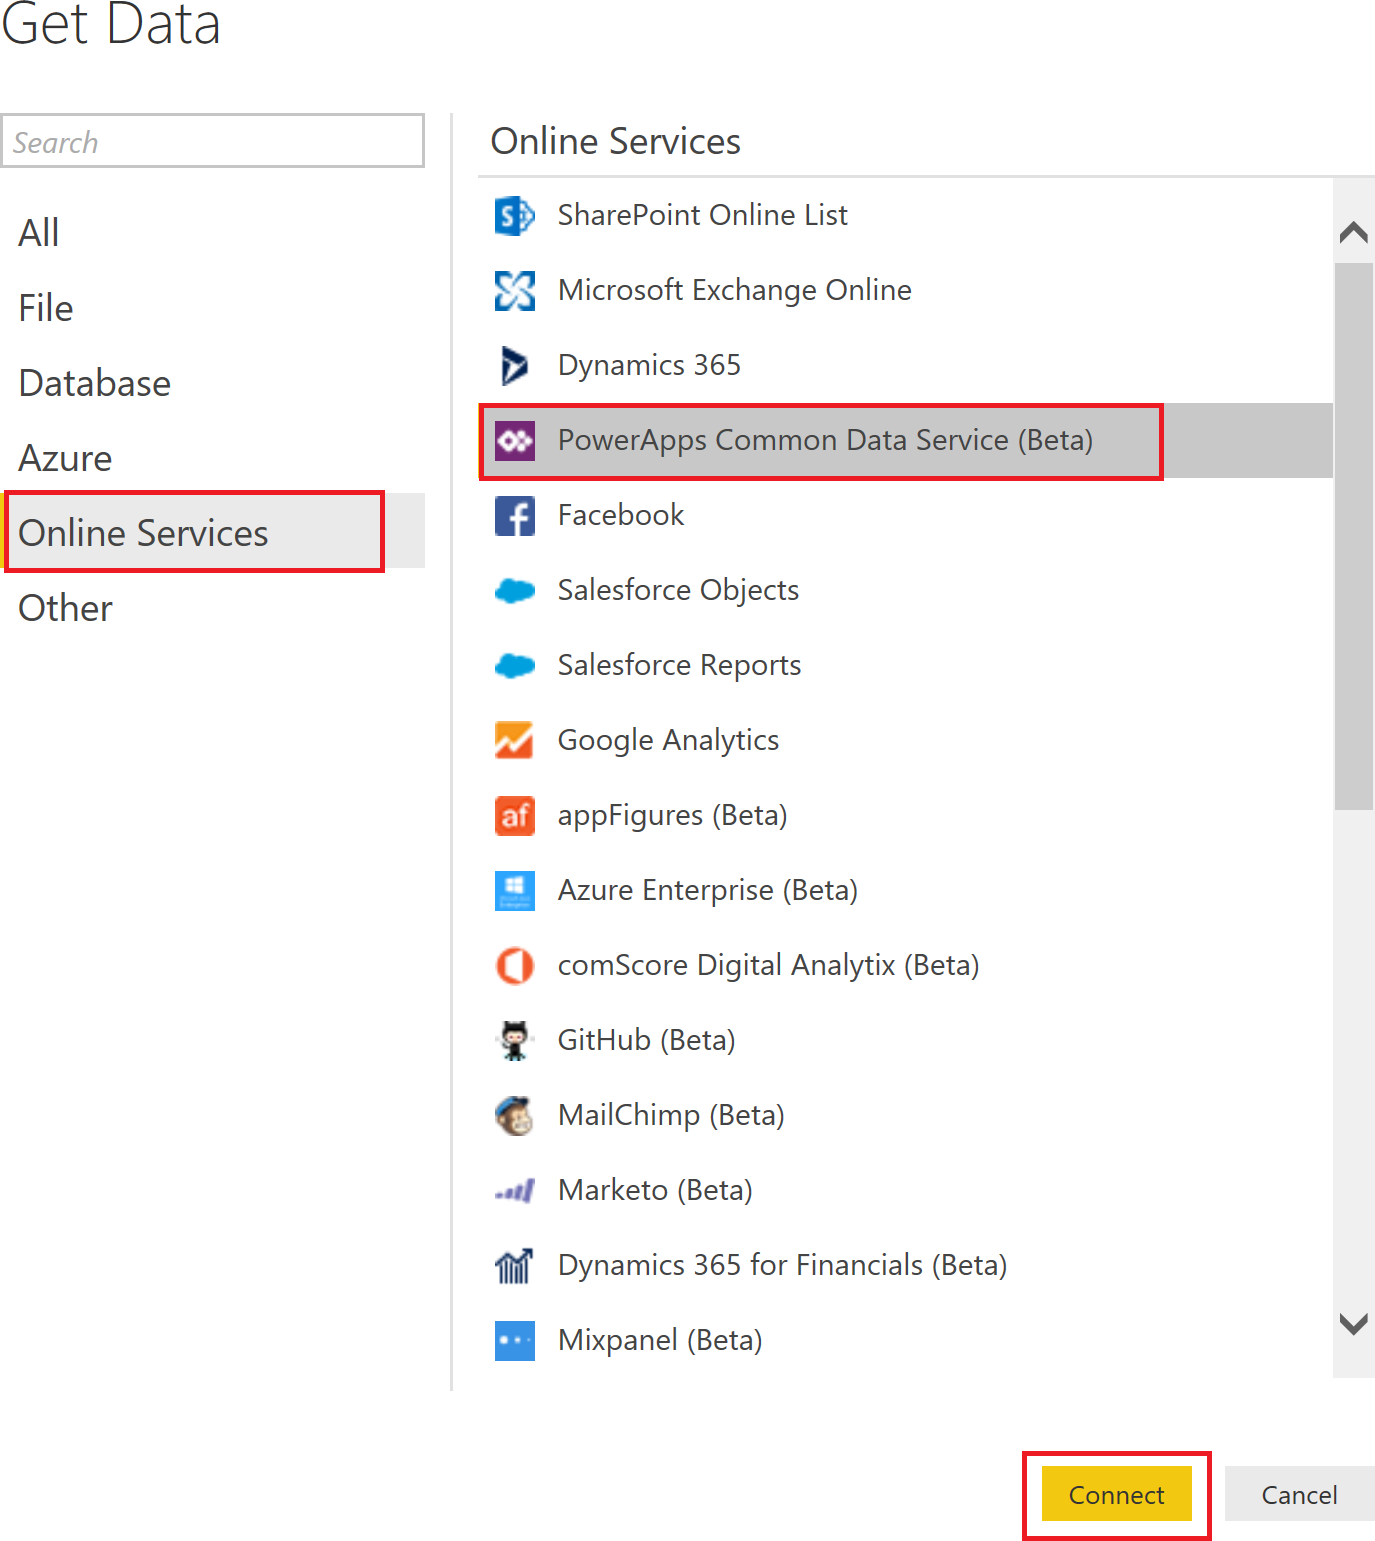This screenshot has height=1541, width=1375.
Task: Select Dynamics 365 for Financials (Beta) text
Action: (x=782, y=1265)
